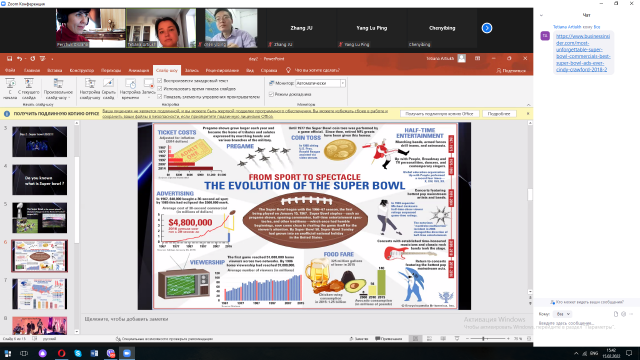
Task: Toggle Use Timings checkbox
Action: (160, 89)
